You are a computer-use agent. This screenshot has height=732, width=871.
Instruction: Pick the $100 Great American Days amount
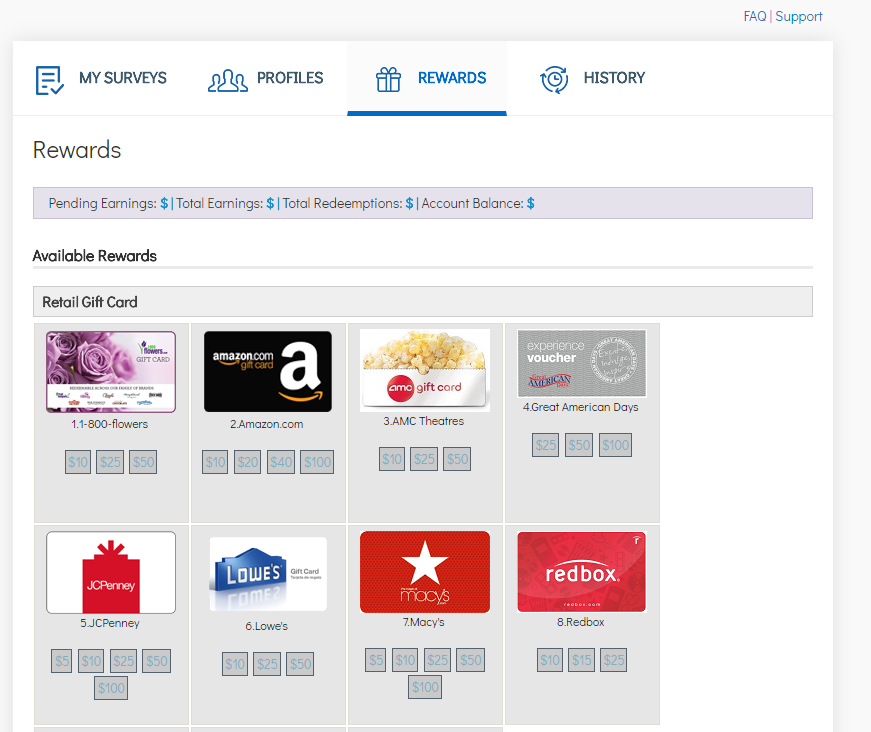pos(616,445)
